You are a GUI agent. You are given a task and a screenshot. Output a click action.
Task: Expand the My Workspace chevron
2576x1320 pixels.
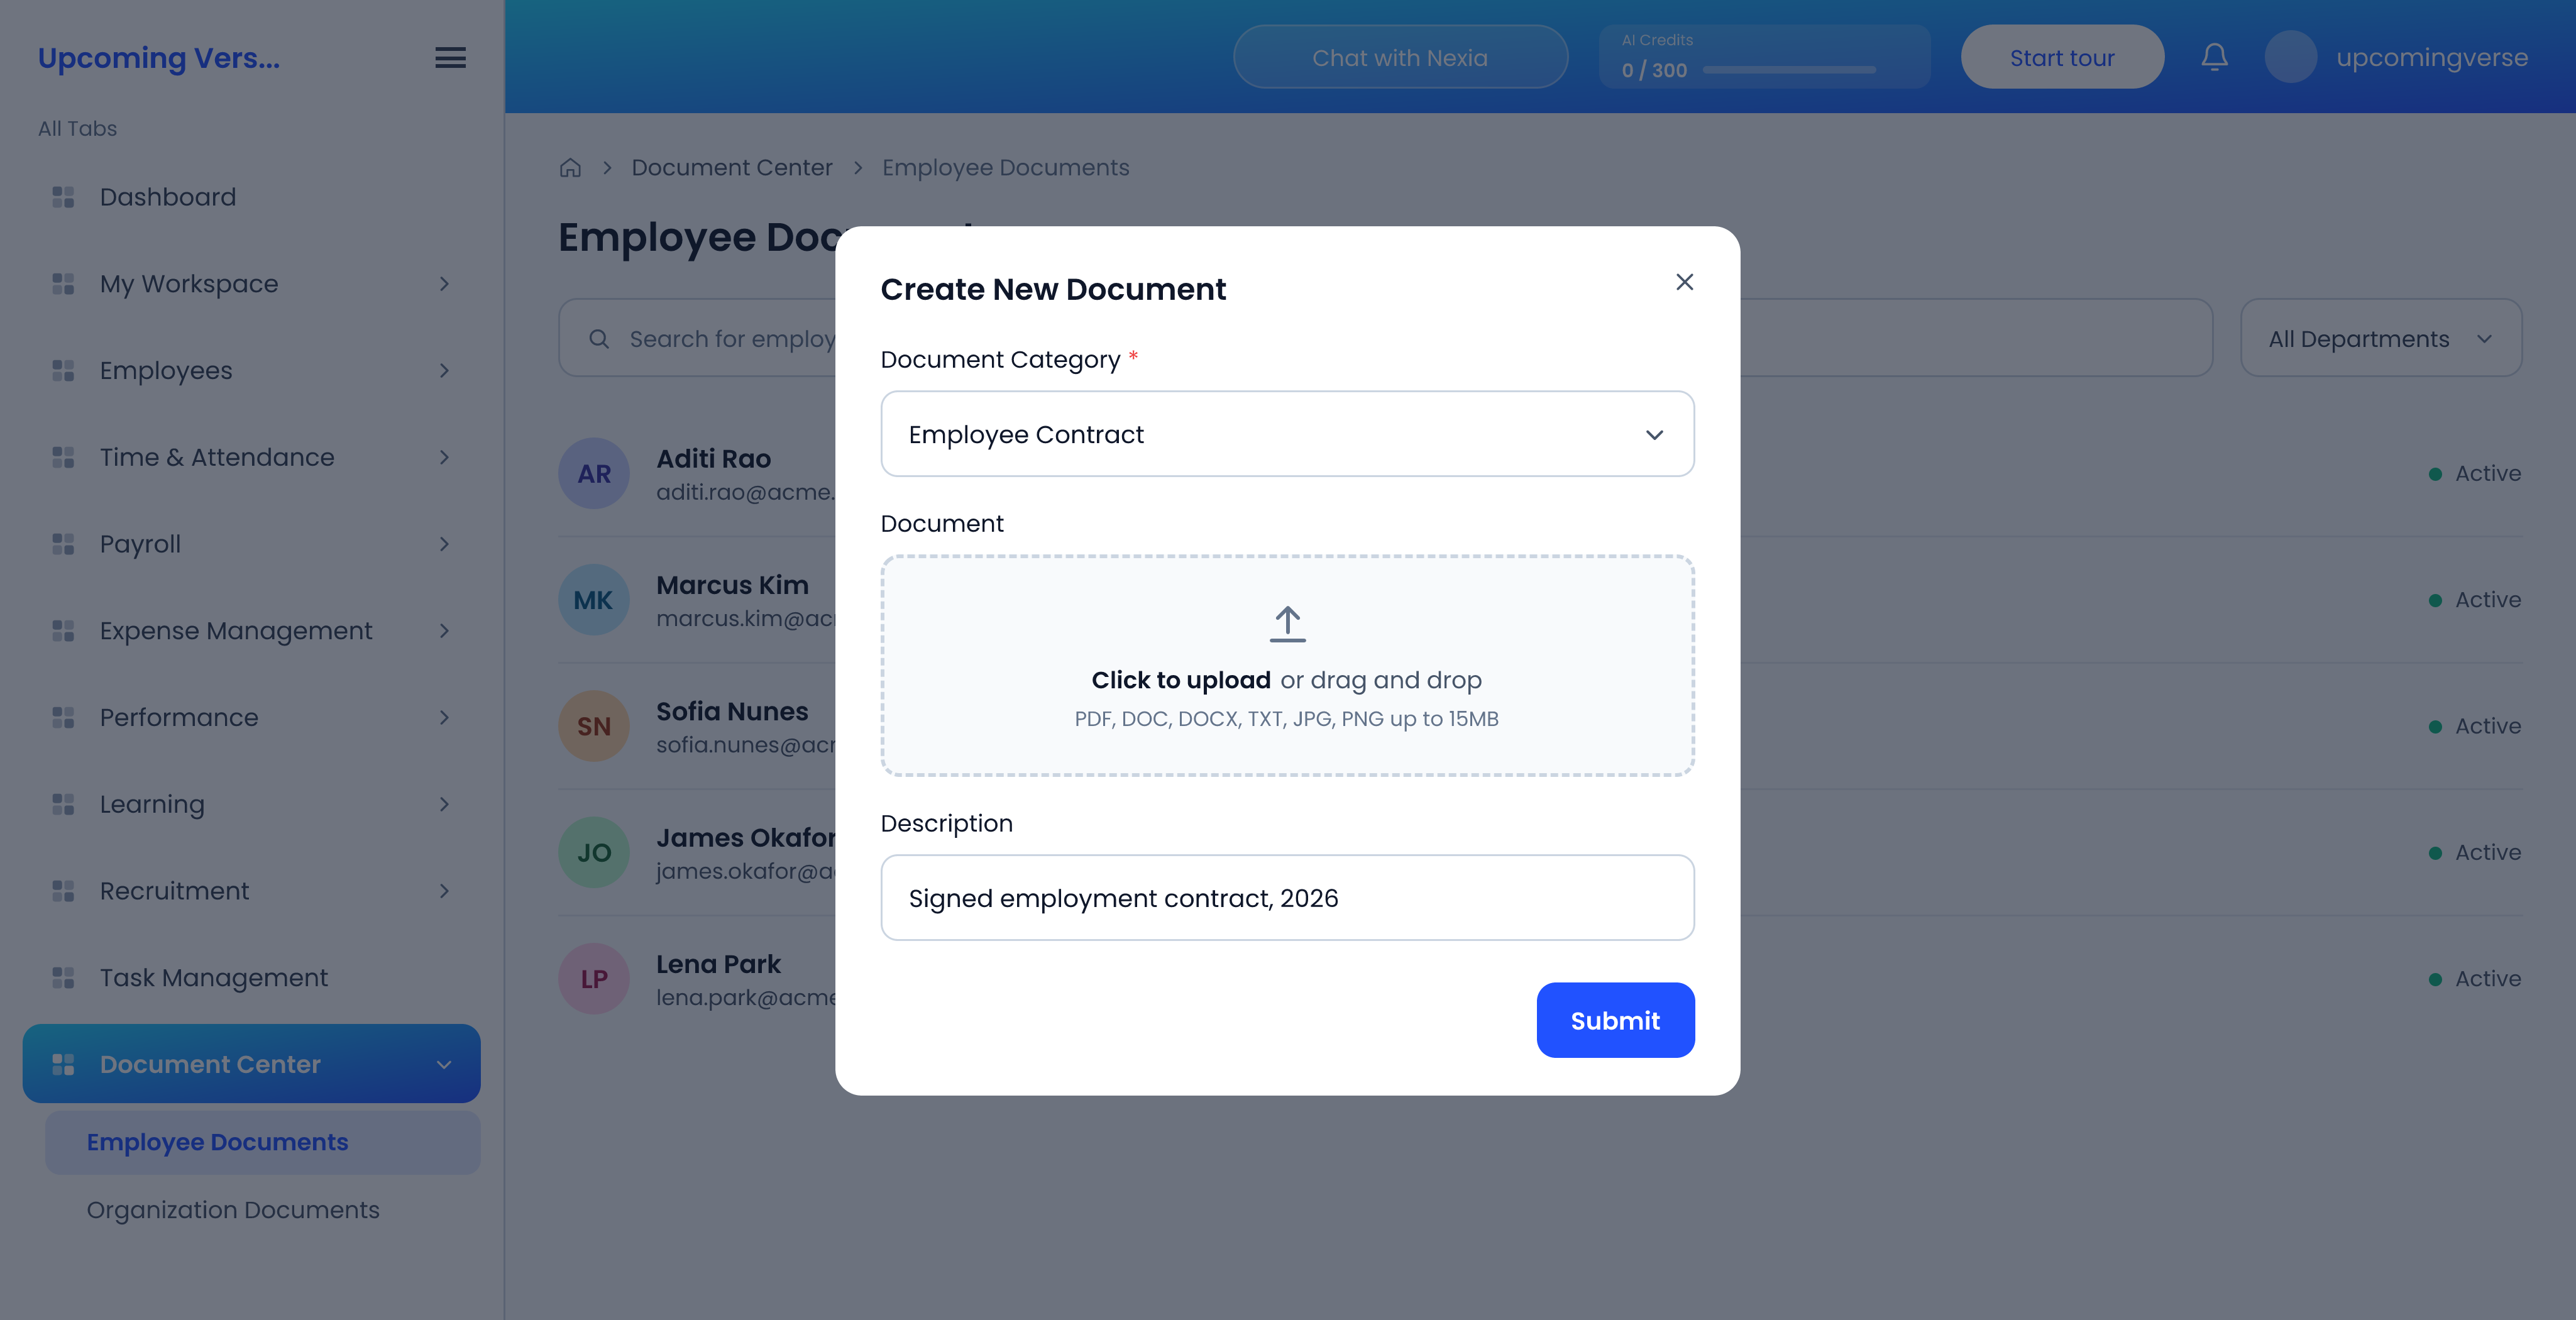(444, 284)
